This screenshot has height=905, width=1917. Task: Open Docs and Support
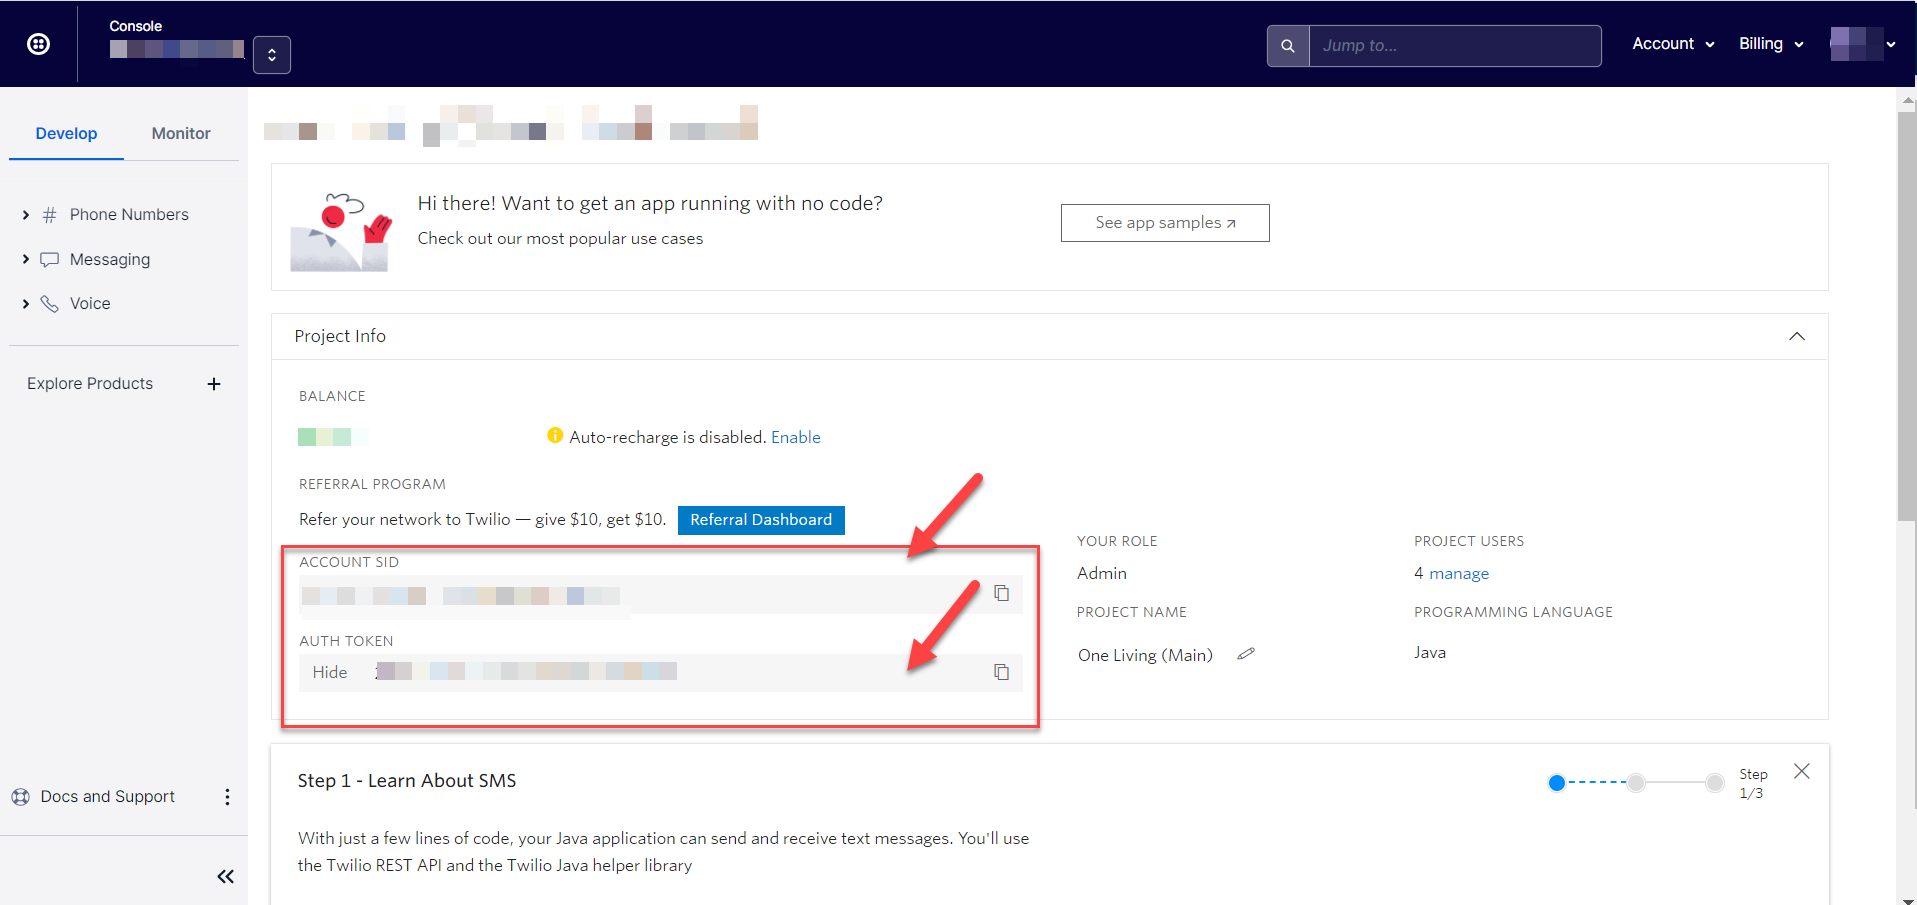pyautogui.click(x=107, y=797)
